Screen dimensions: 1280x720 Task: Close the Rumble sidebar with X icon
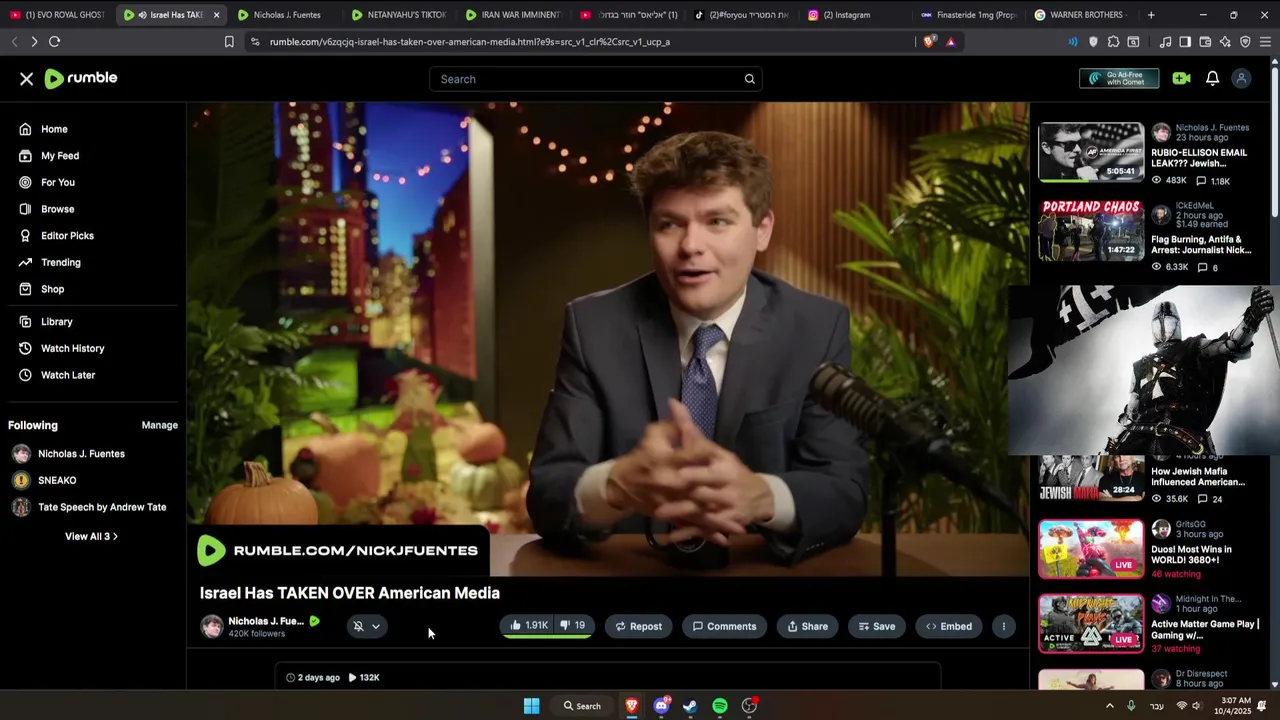[27, 79]
